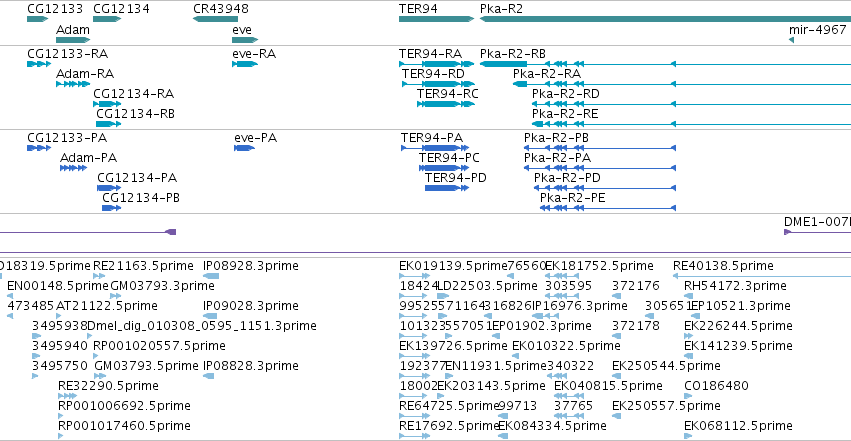
Task: Select EST label EP10521.3prime
Action: [740, 306]
